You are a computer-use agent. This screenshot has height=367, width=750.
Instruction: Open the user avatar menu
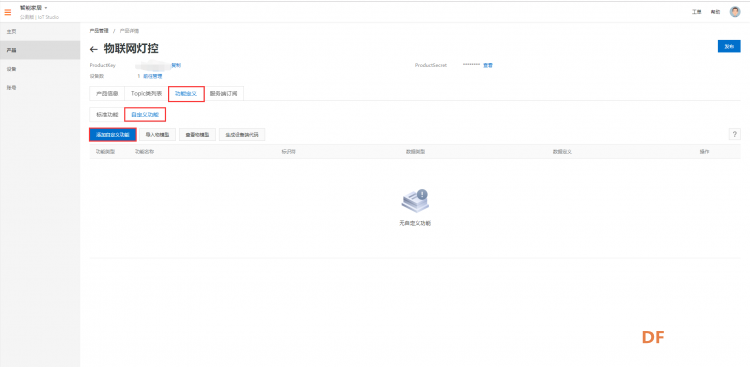(735, 12)
